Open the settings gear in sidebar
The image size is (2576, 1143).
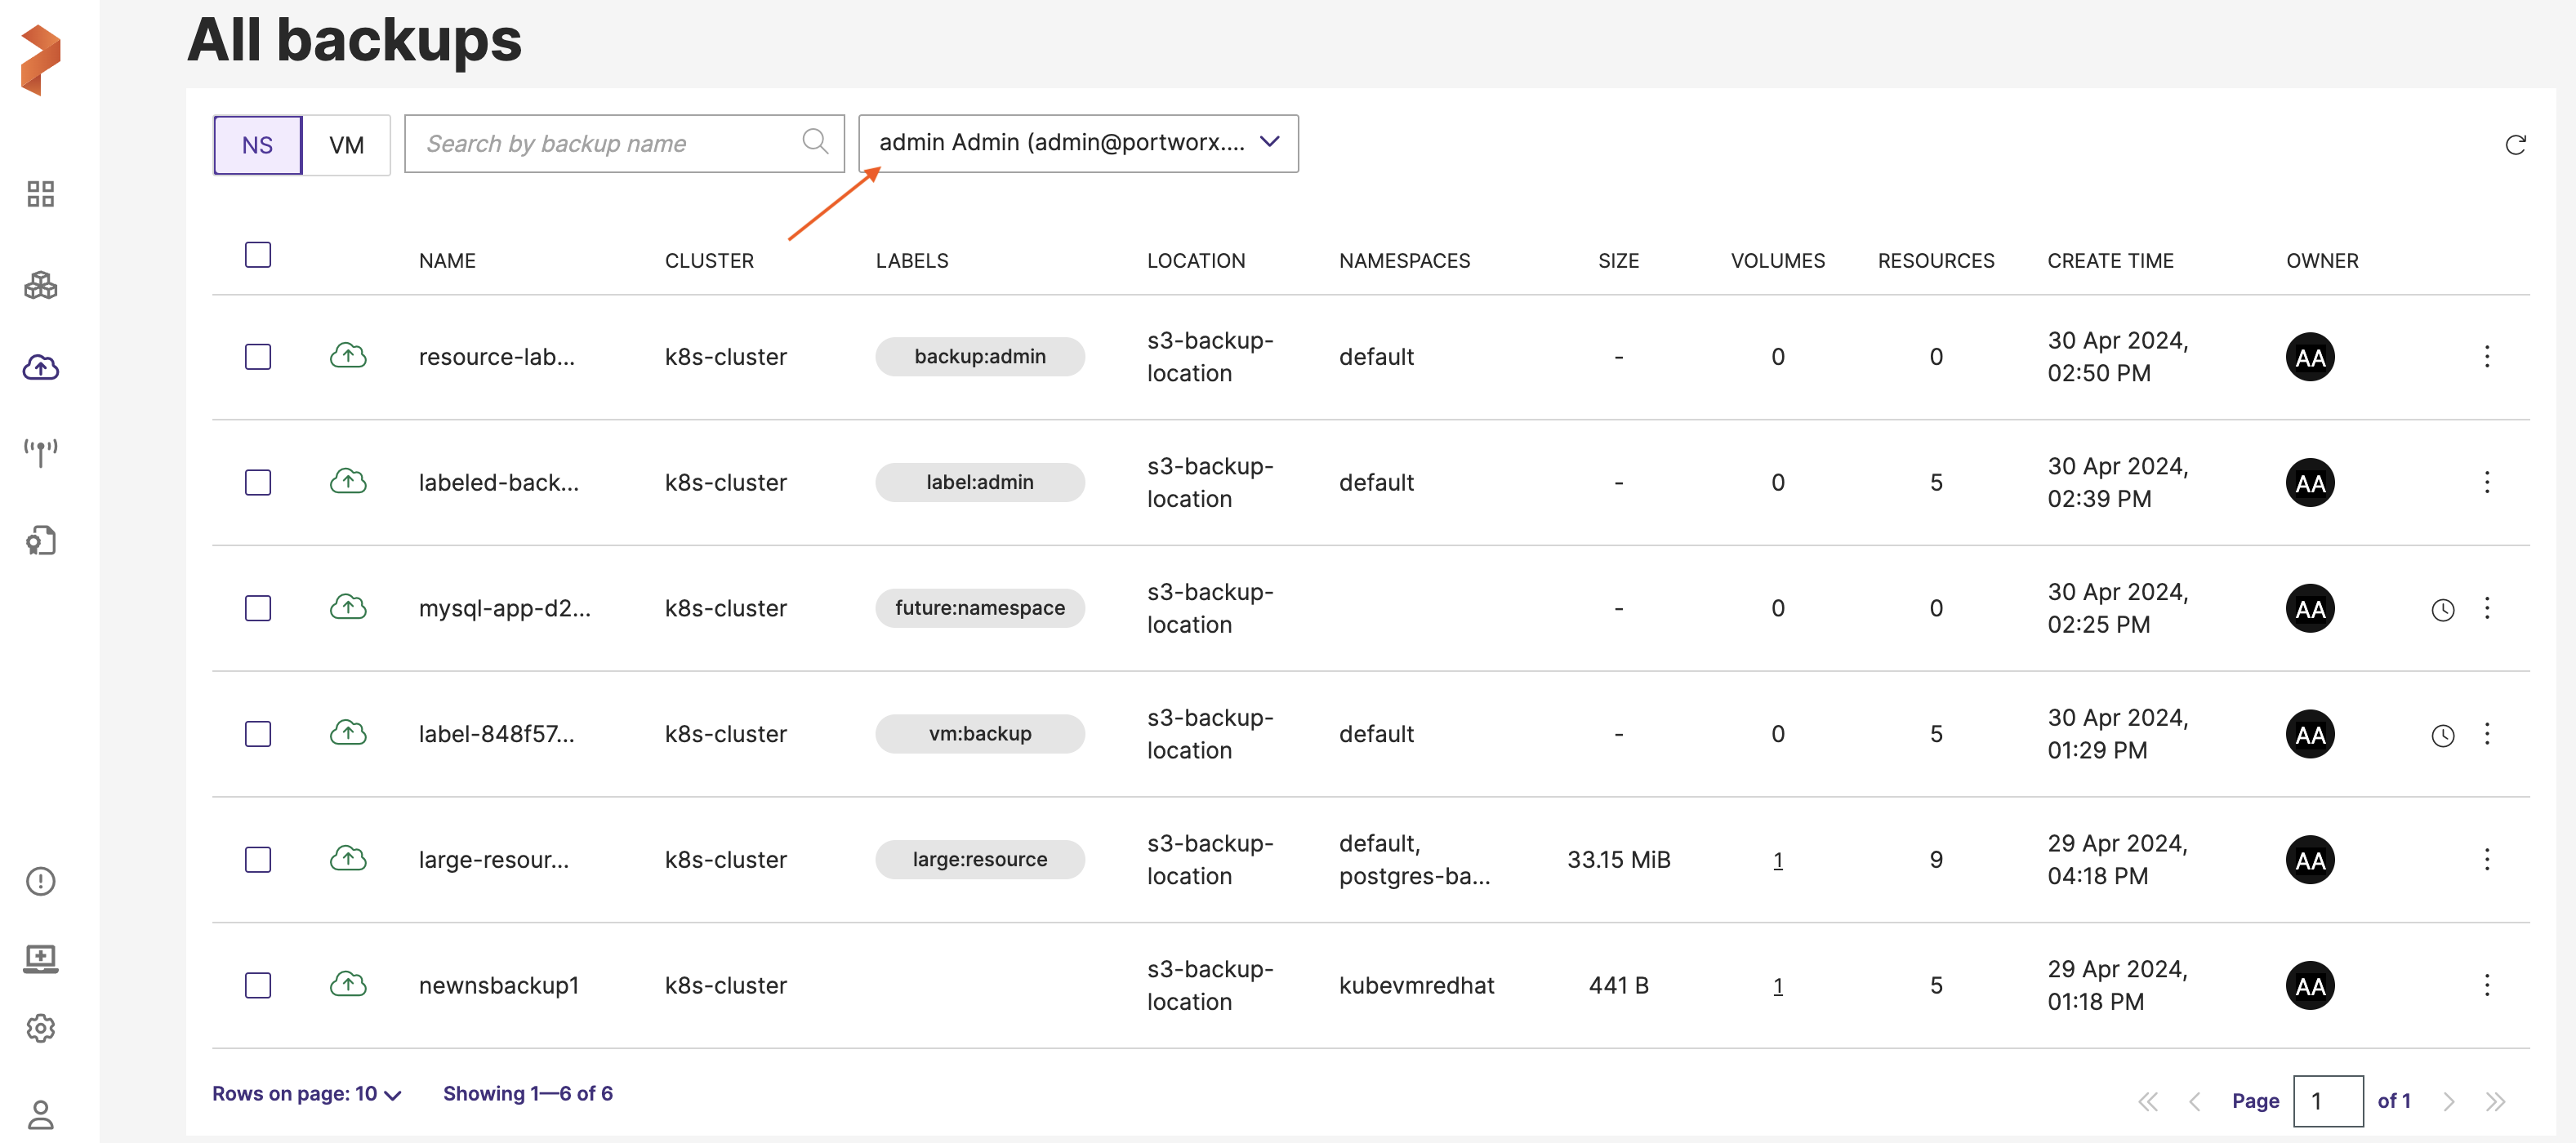[x=40, y=1028]
